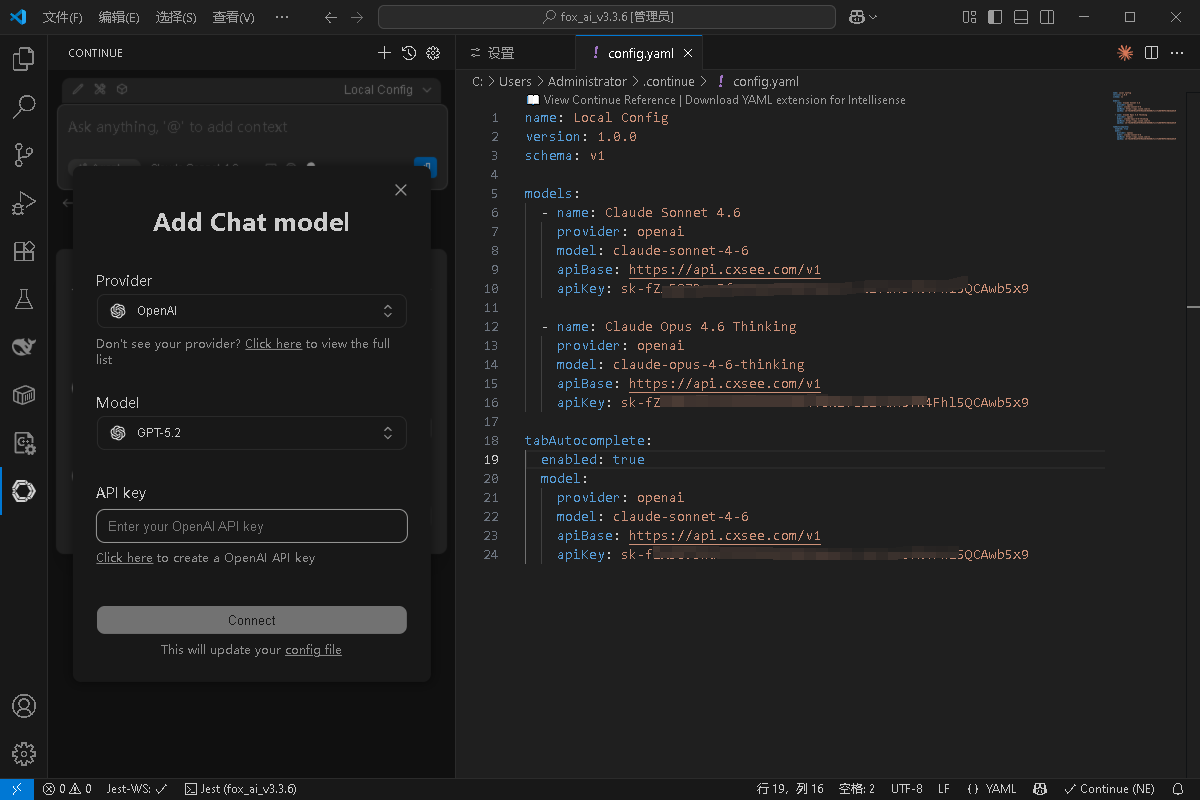1200x800 pixels.
Task: Open the 文件(F) menu
Action: coord(62,17)
